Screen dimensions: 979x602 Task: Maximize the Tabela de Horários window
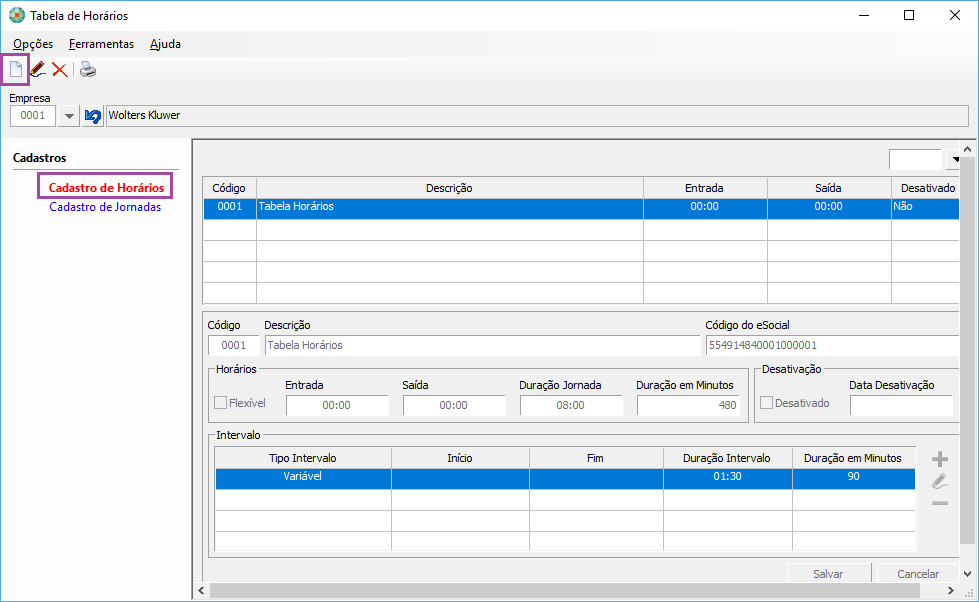coord(909,16)
